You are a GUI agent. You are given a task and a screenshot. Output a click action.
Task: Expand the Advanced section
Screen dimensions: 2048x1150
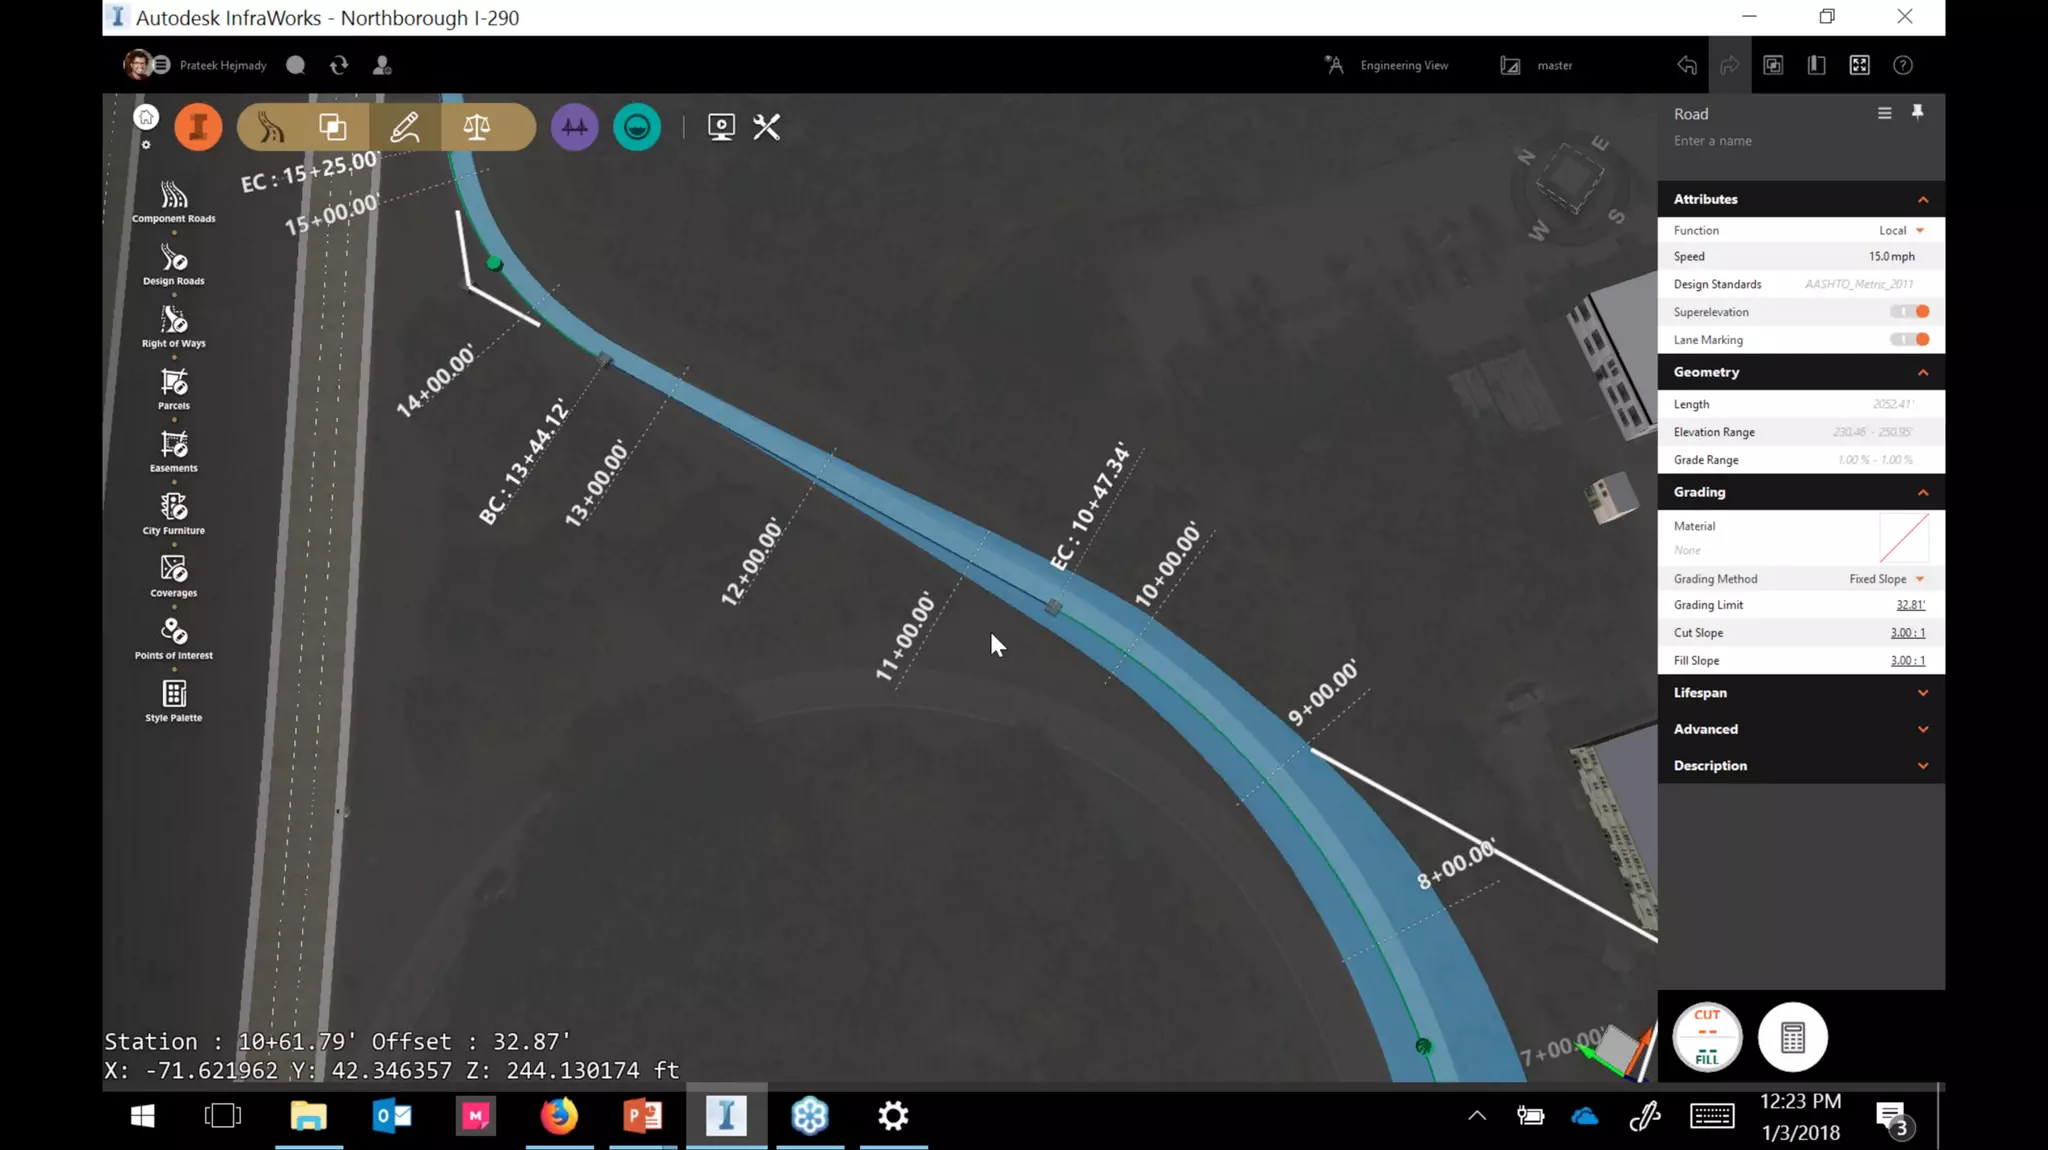point(1922,729)
